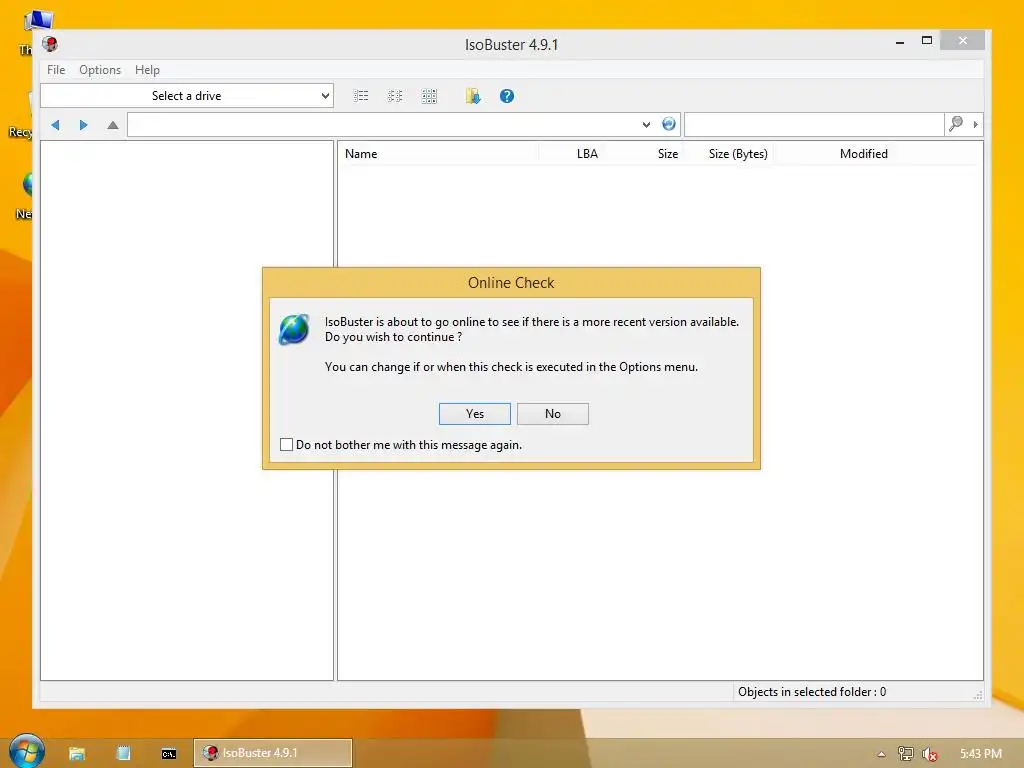Click the search magnifier icon

point(956,124)
